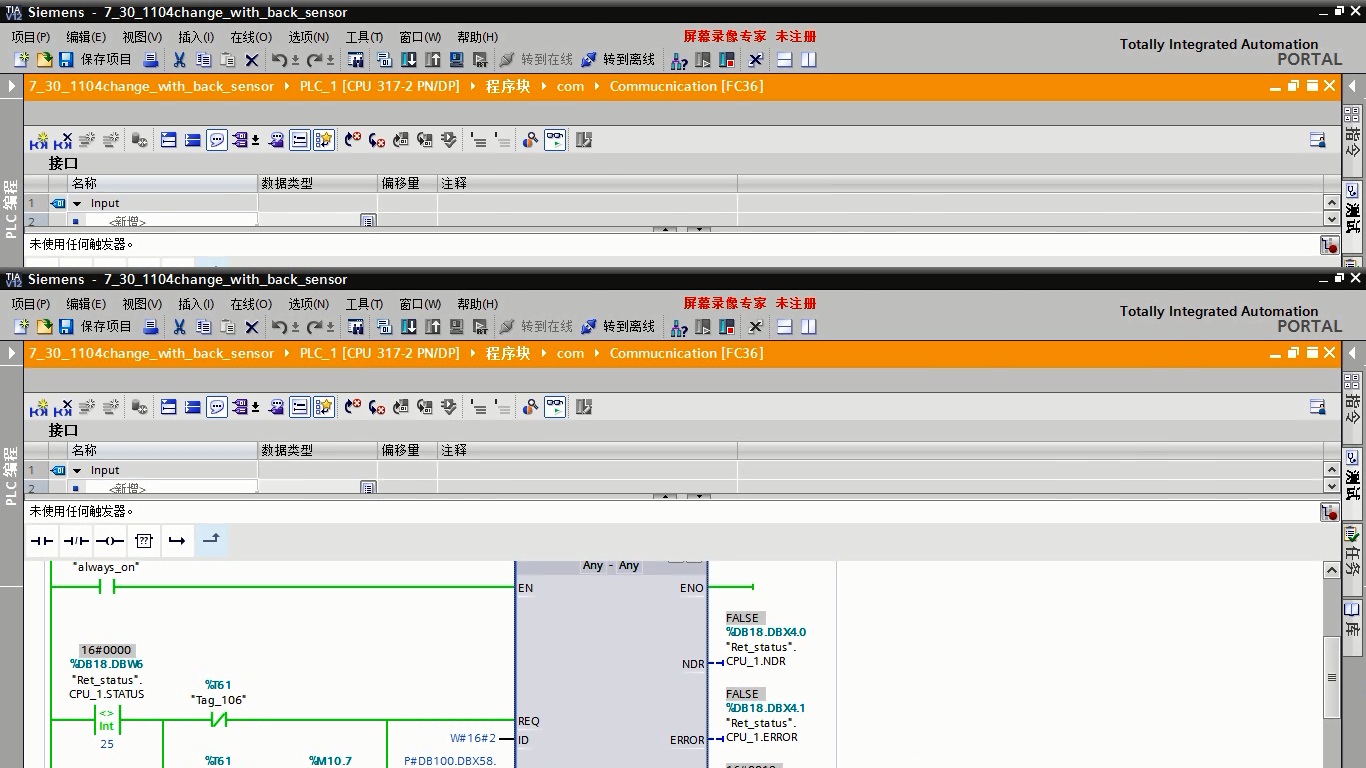Collapse the Input section in the upper interface table
Image resolution: width=1366 pixels, height=768 pixels.
point(77,203)
